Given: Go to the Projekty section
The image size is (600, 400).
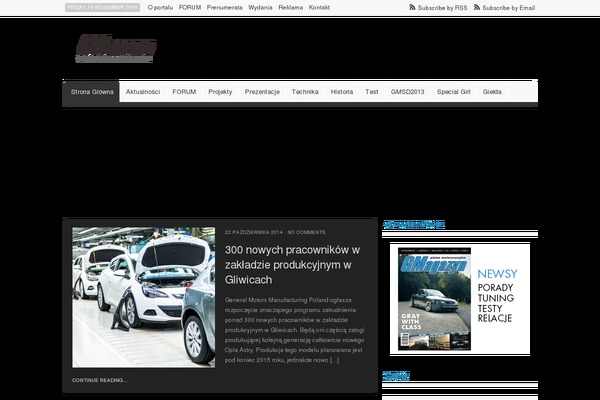Looking at the screenshot, I should (220, 92).
